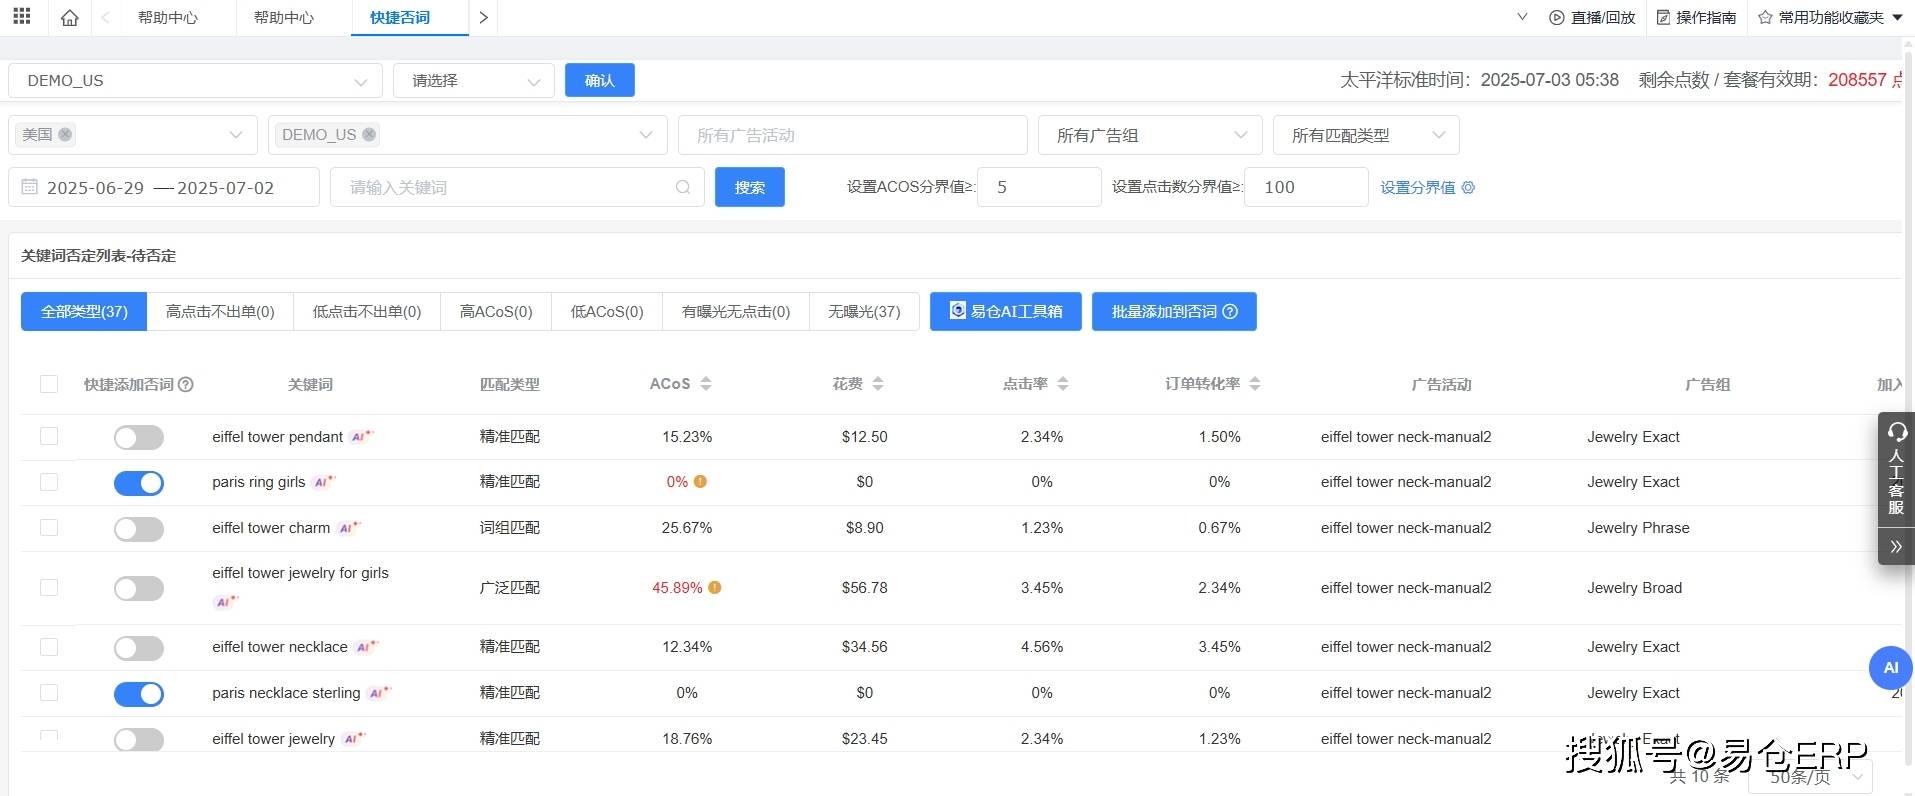Select 全部类型(37) filter tab
The width and height of the screenshot is (1915, 796).
[84, 311]
